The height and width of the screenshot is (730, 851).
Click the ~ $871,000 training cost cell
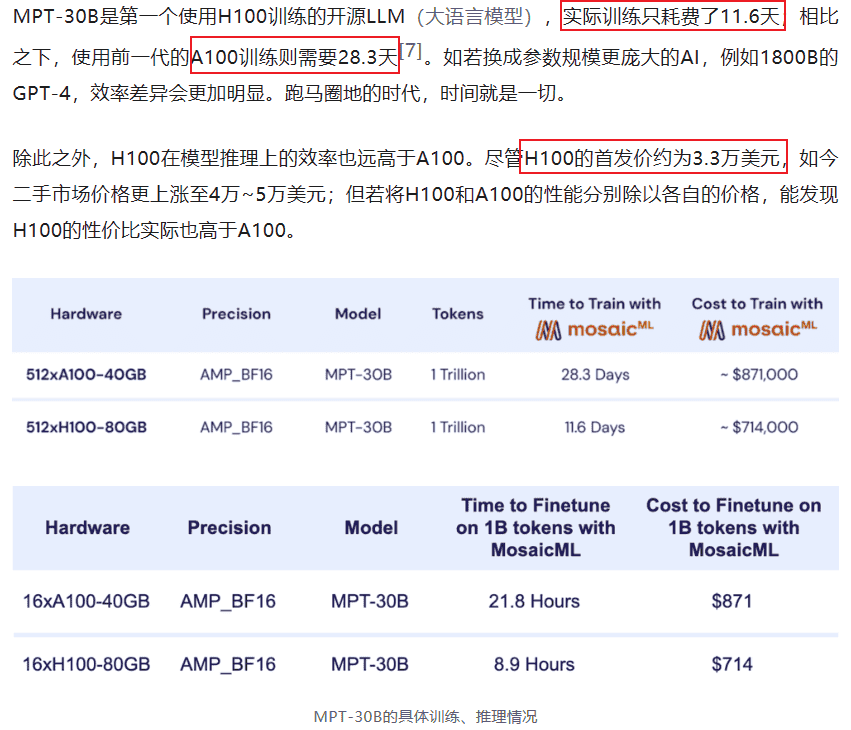[x=757, y=375]
